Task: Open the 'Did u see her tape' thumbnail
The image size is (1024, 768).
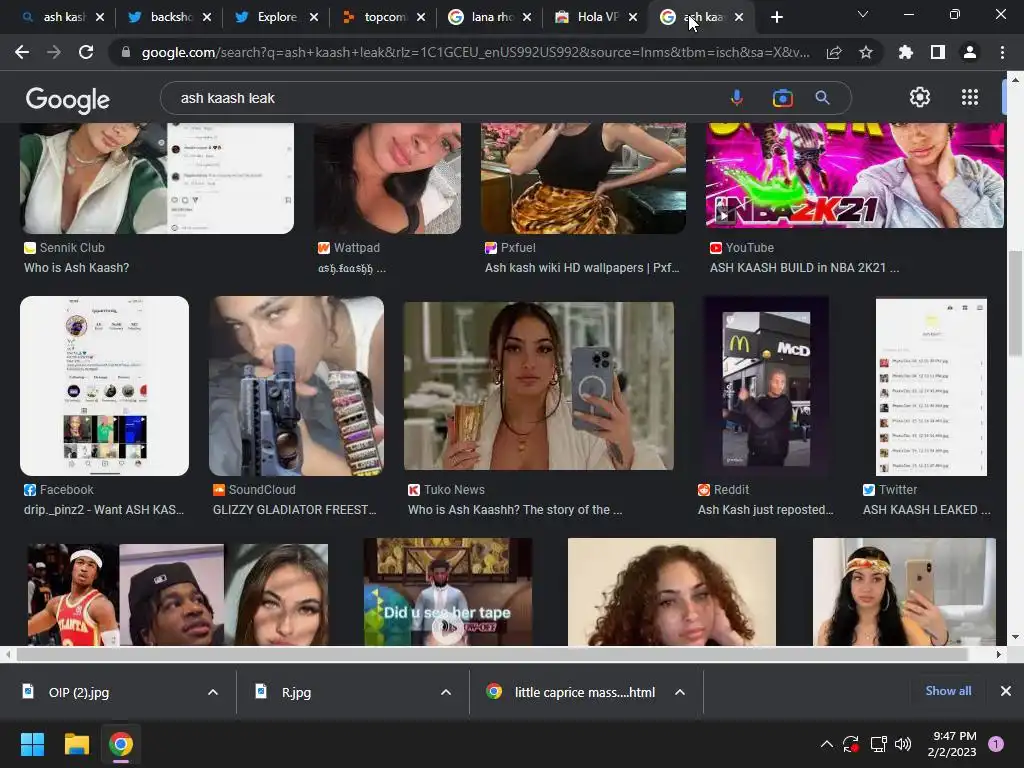Action: [x=447, y=592]
